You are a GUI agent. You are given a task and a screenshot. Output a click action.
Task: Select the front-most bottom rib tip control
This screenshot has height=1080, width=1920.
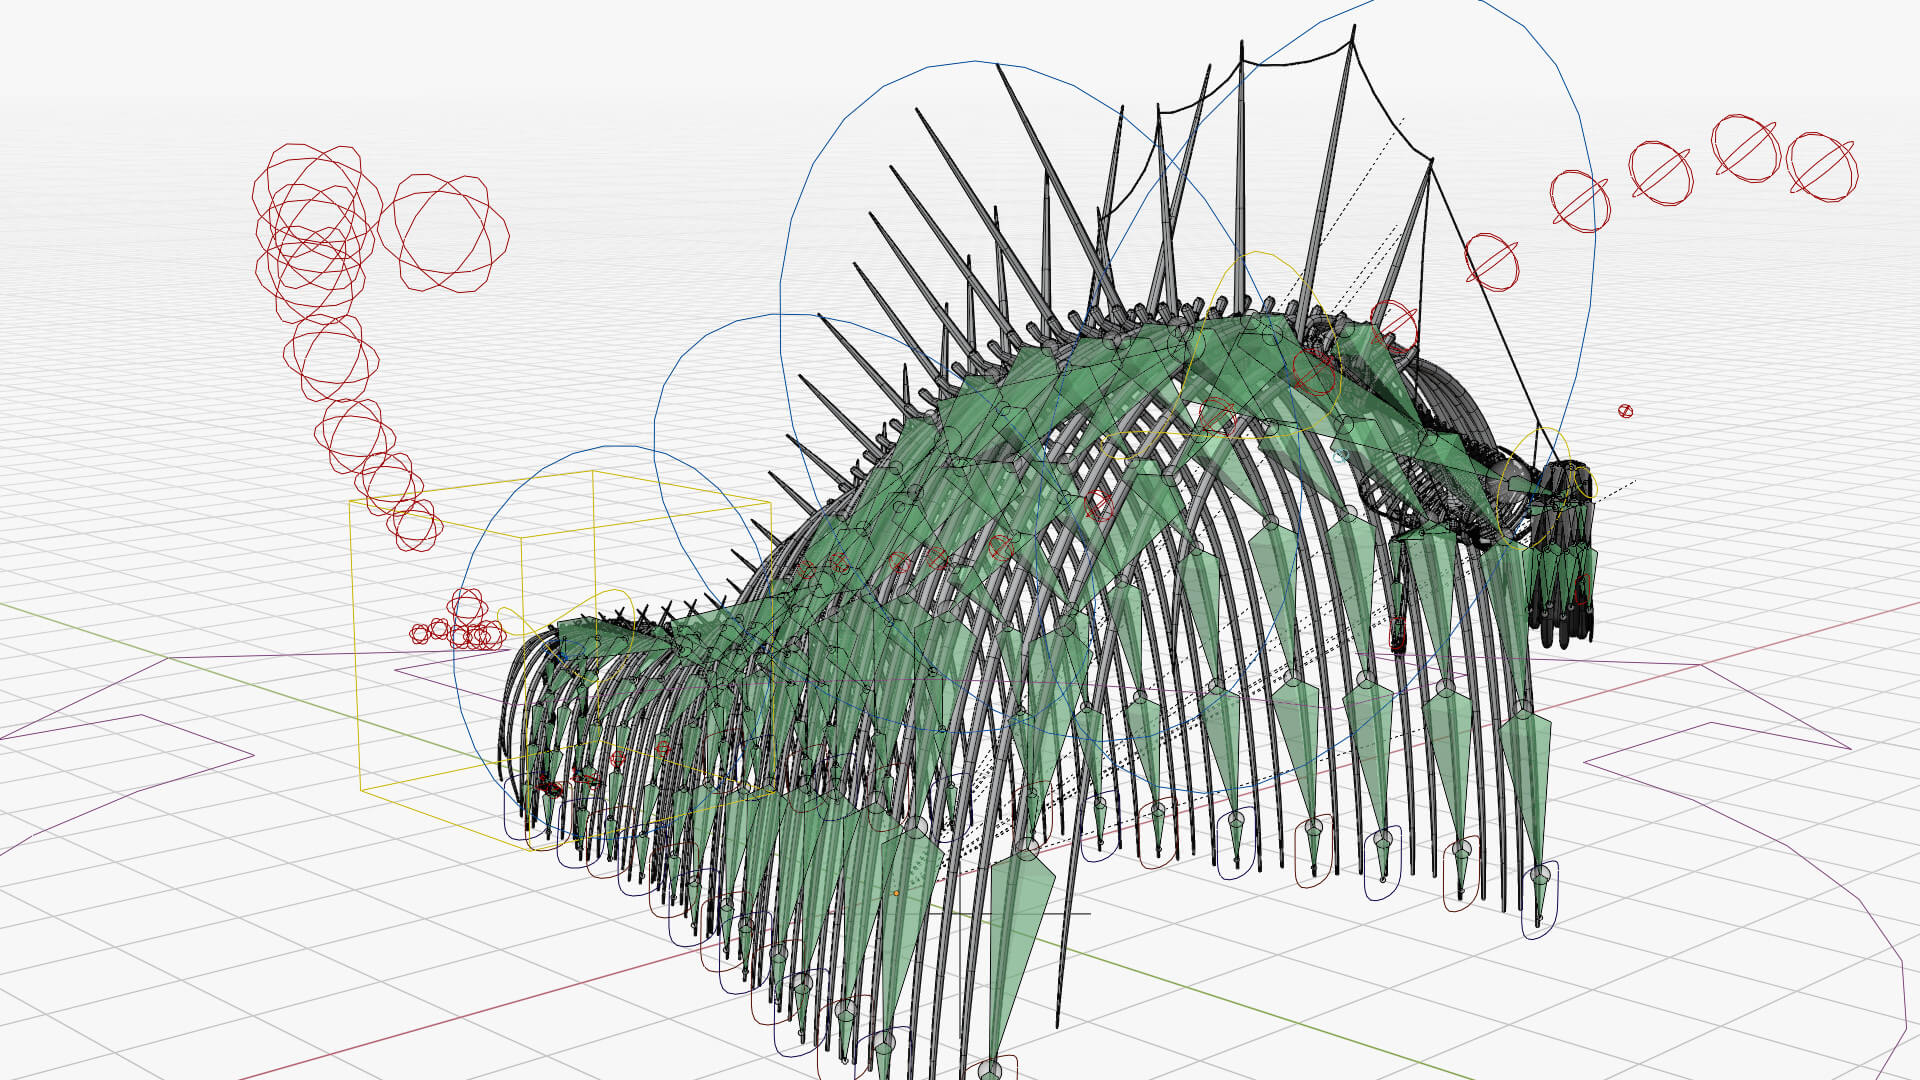(990, 1068)
